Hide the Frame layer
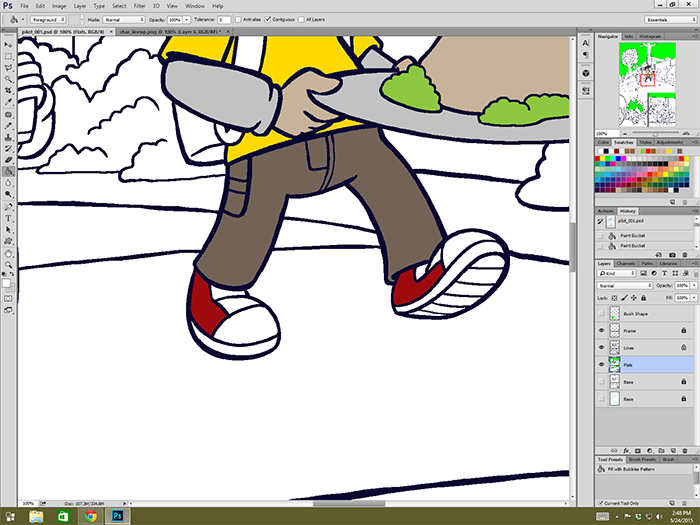The height and width of the screenshot is (525, 700). pos(601,330)
